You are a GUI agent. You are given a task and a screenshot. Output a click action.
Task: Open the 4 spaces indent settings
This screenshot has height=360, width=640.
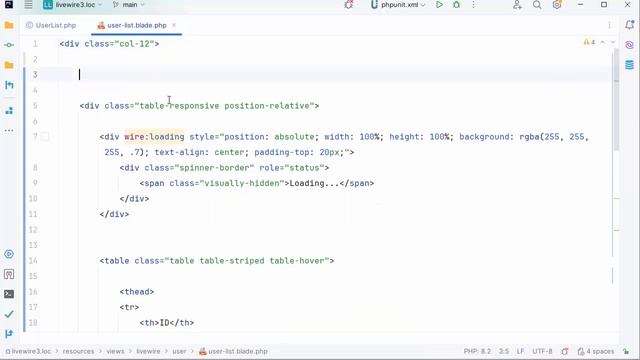click(x=596, y=351)
